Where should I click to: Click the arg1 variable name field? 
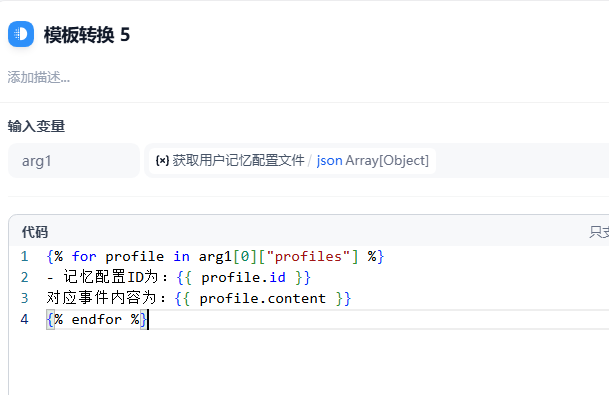tap(74, 160)
